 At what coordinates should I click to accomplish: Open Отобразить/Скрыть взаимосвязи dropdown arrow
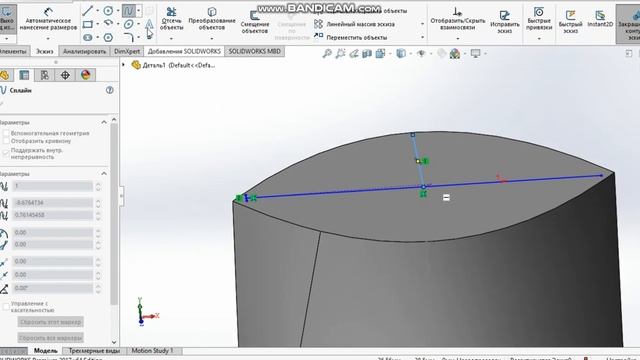(458, 38)
